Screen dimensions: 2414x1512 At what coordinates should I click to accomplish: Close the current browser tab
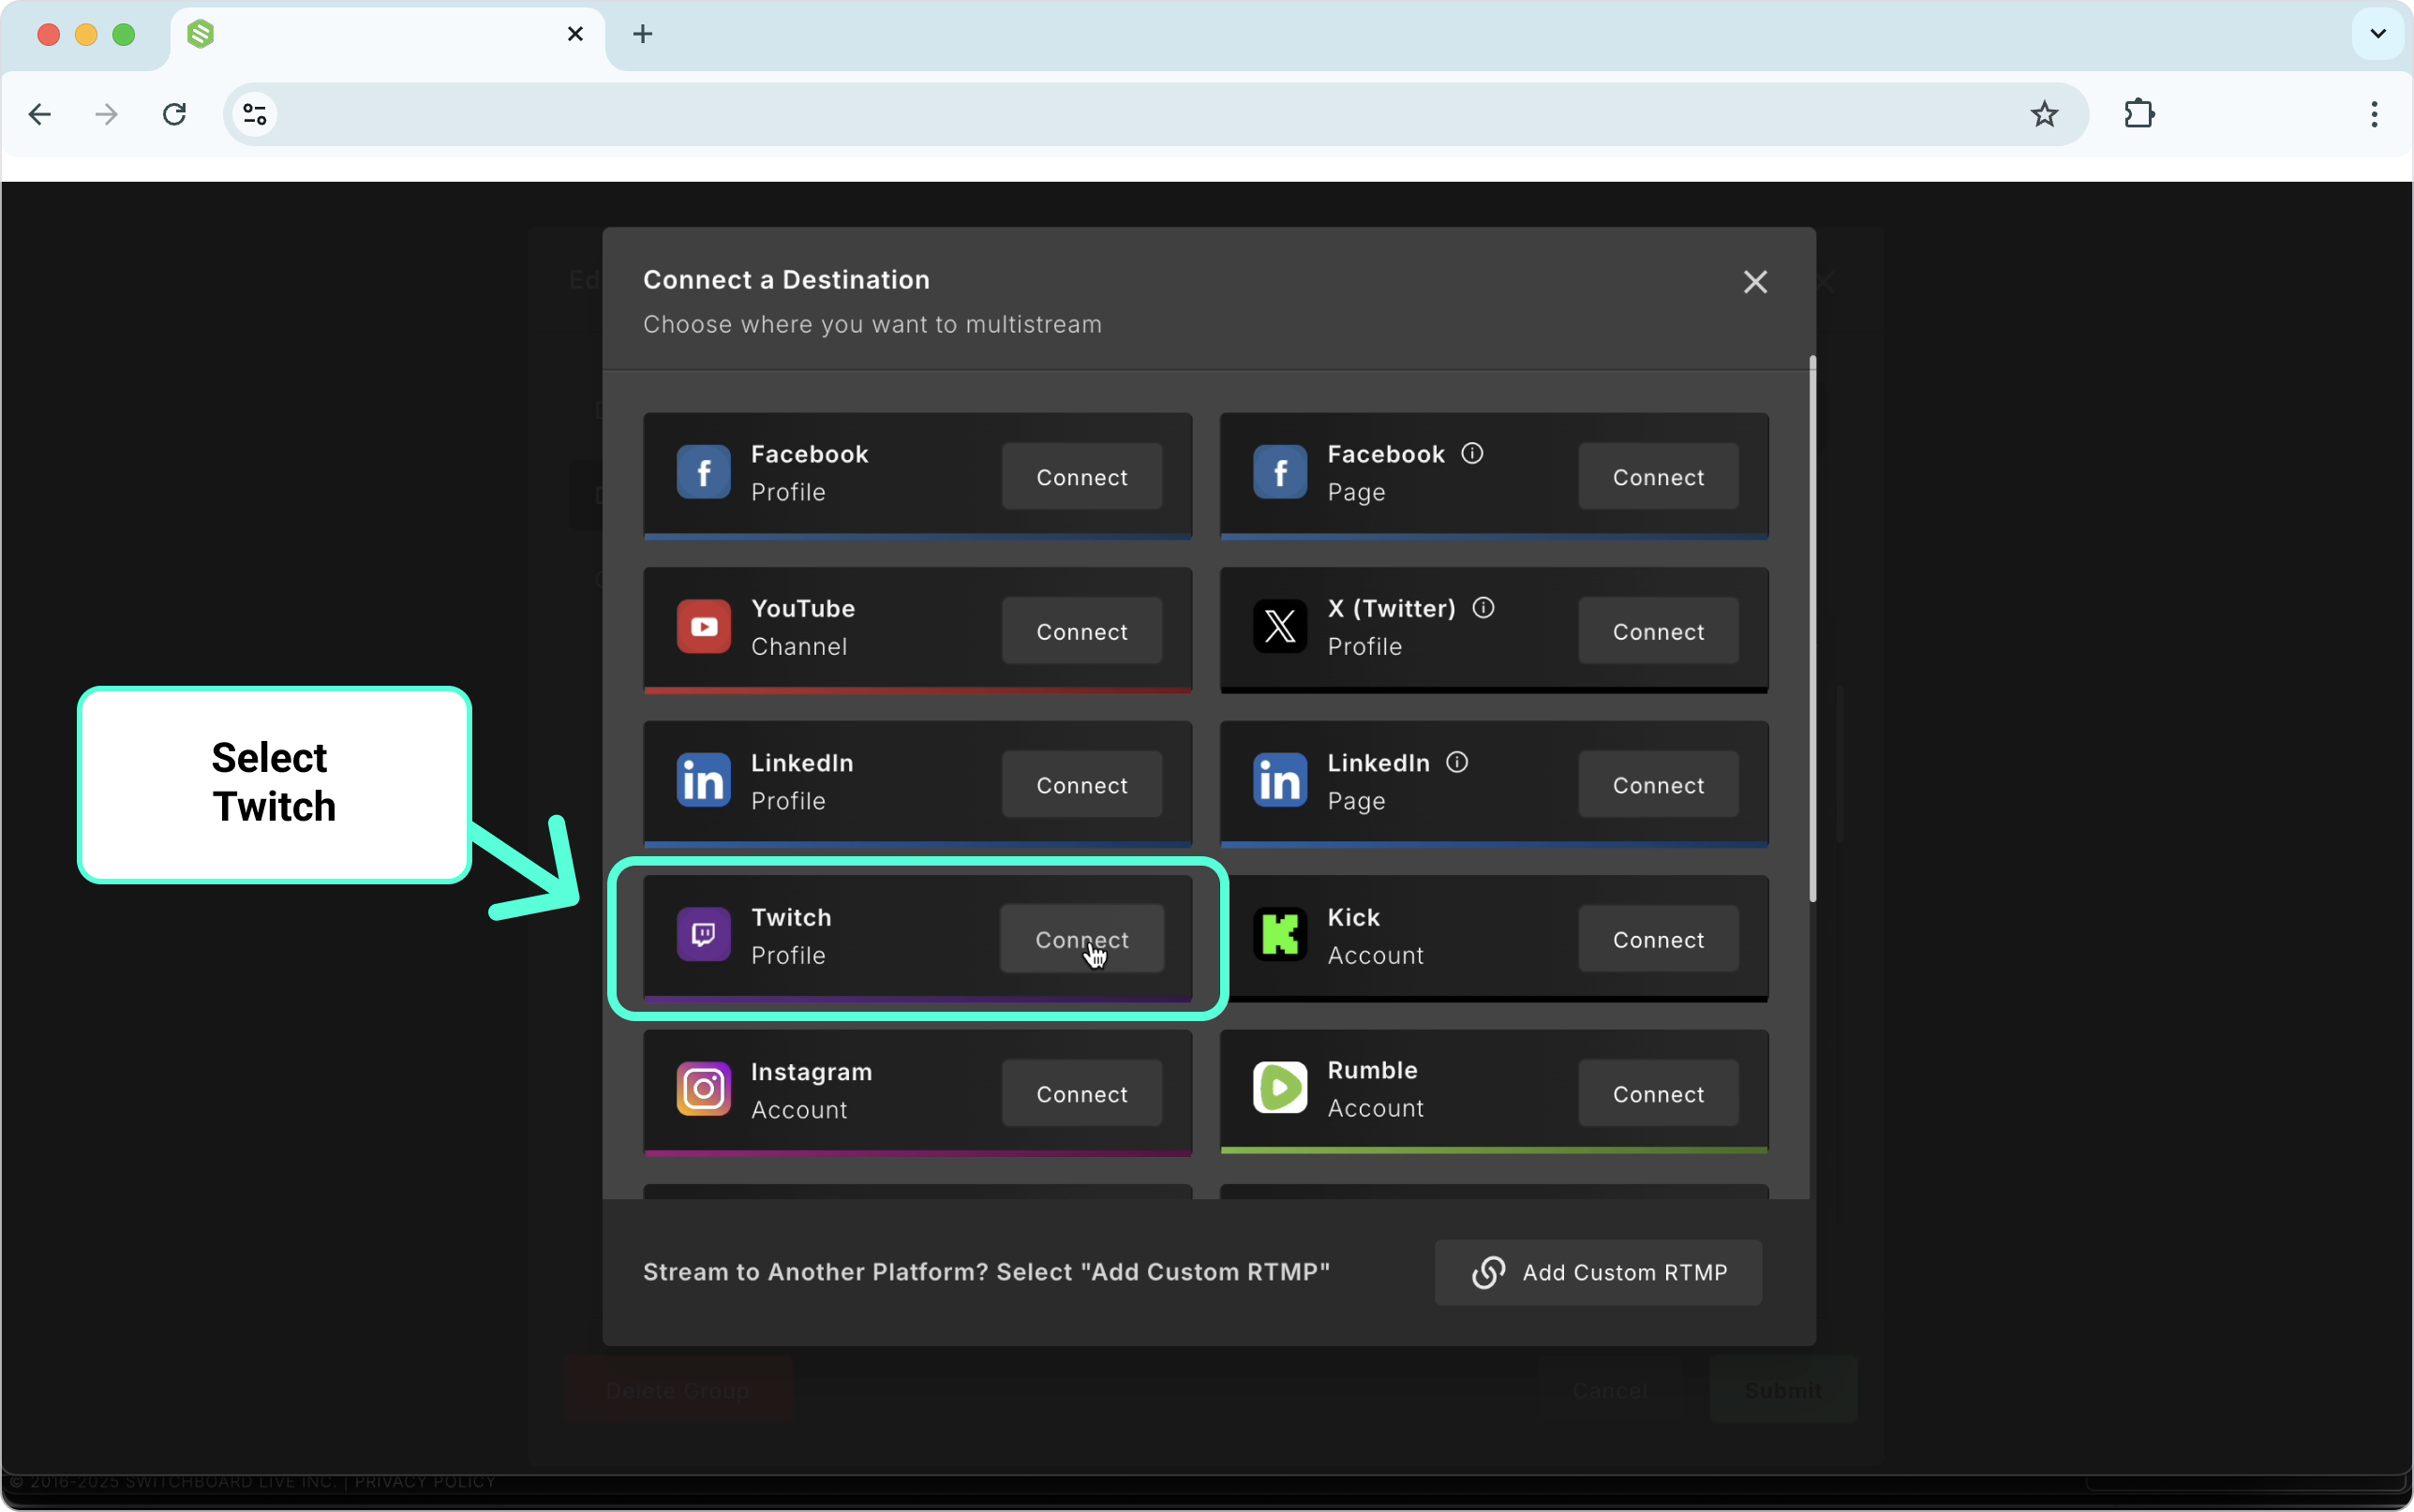point(575,34)
